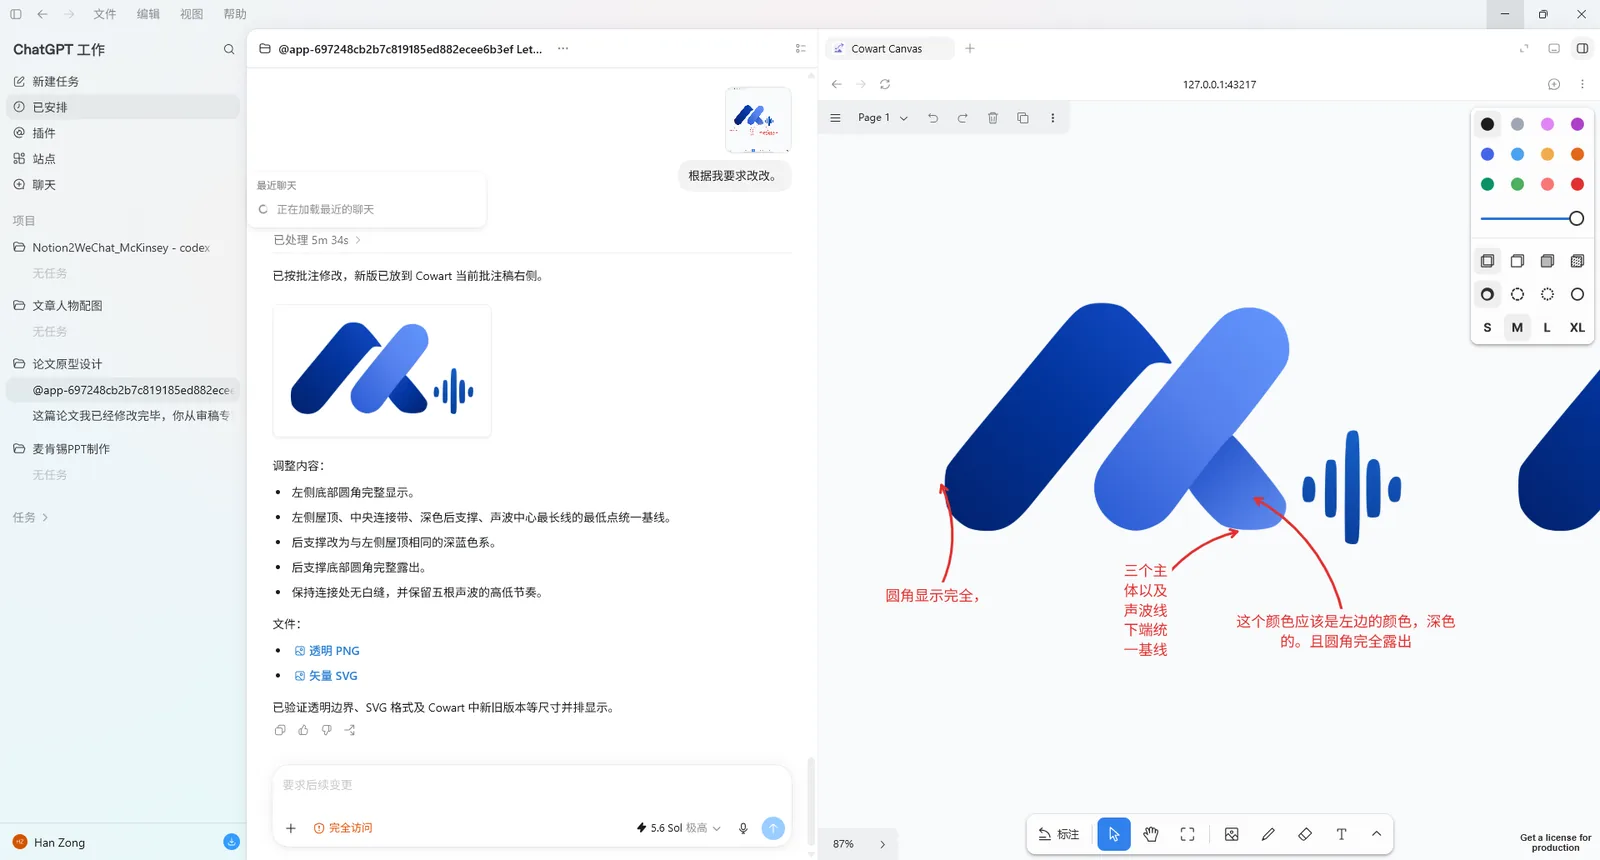Screen dimensions: 1600x860
Task: Open the 矢量 SVG file link
Action: coord(326,676)
